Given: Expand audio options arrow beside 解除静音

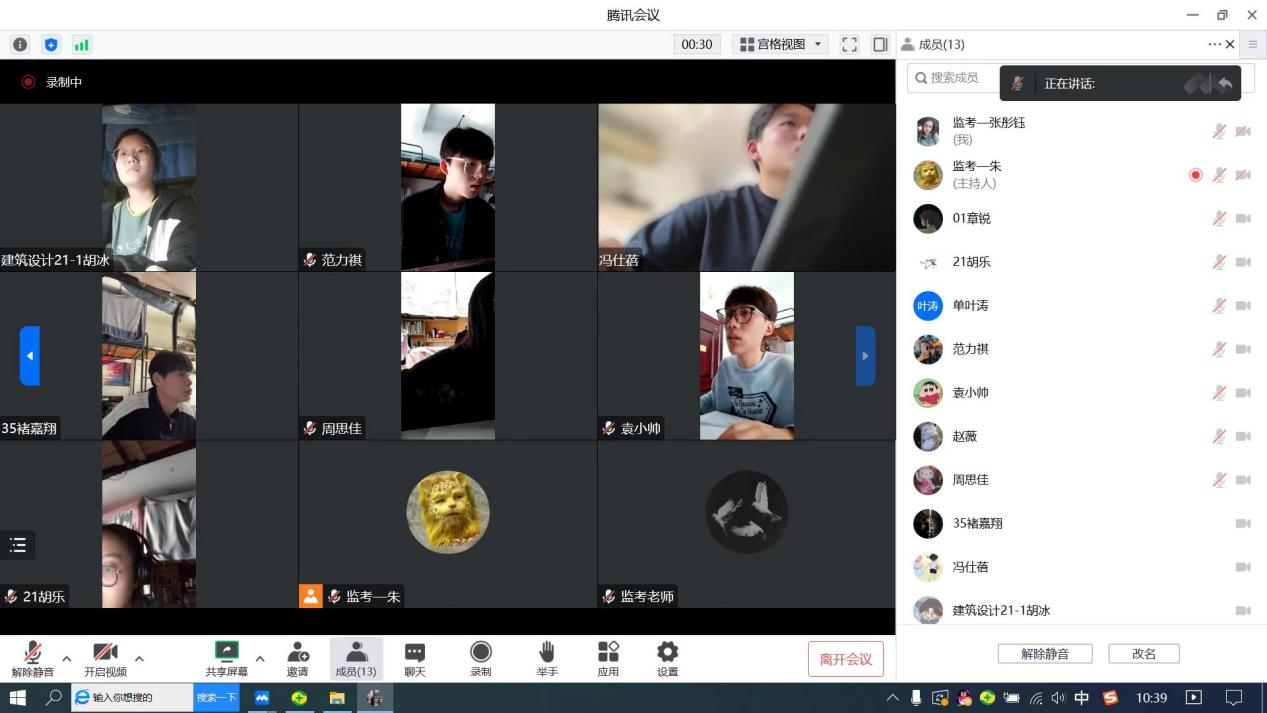Looking at the screenshot, I should pyautogui.click(x=67, y=658).
